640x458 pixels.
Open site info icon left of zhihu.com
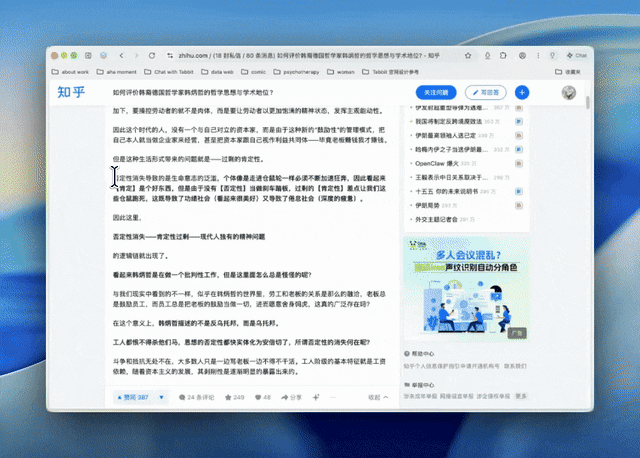coord(170,56)
